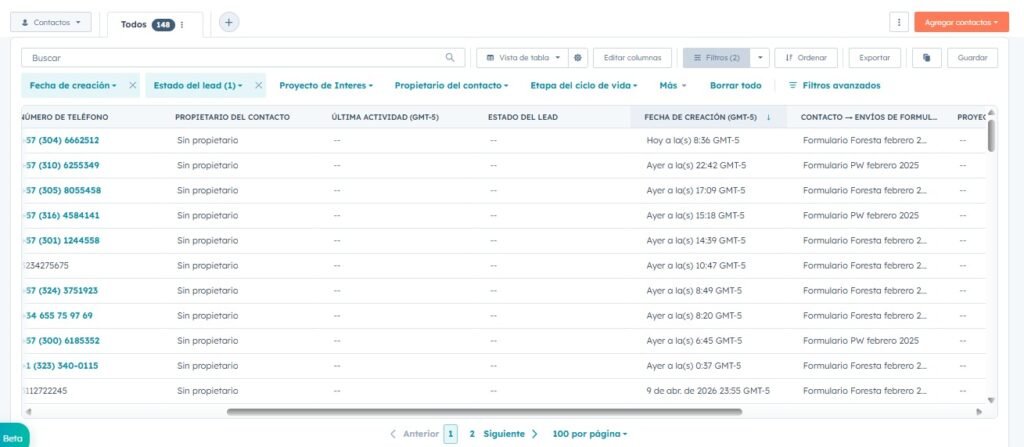
Task: Click the horizontal table scrollbar
Action: (x=484, y=412)
